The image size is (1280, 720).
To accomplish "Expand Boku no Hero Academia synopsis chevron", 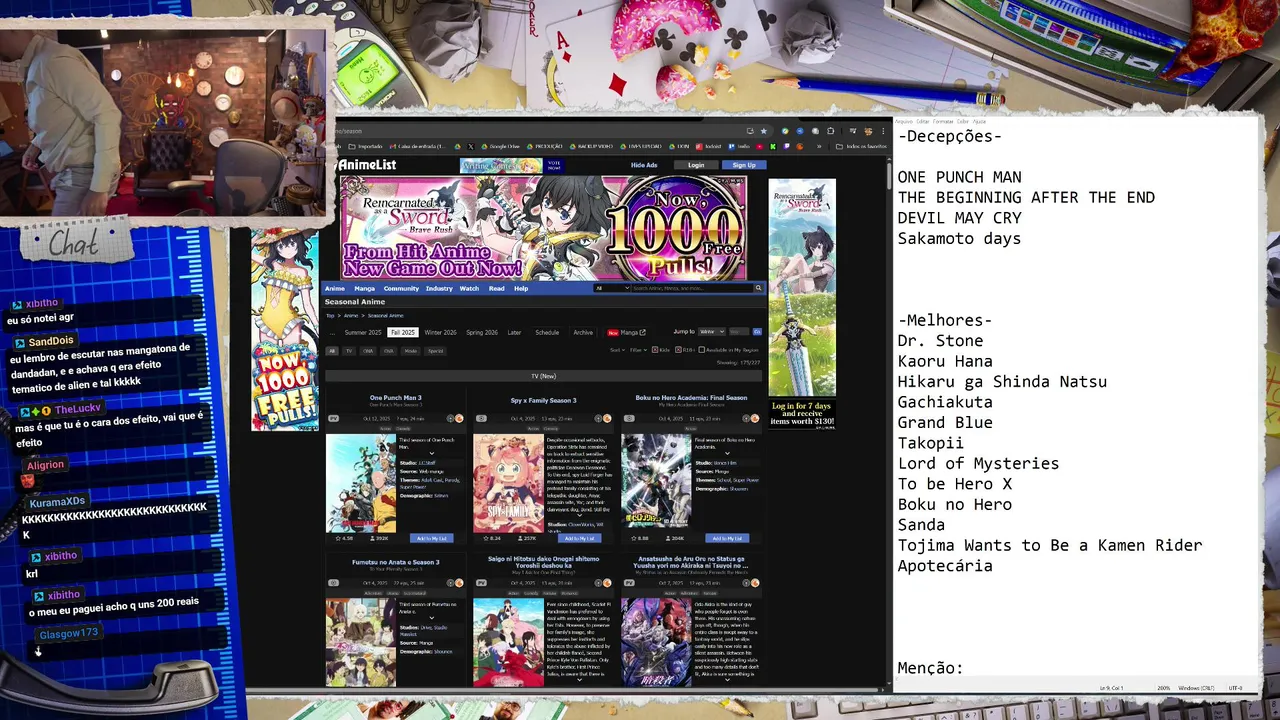I will point(727,454).
